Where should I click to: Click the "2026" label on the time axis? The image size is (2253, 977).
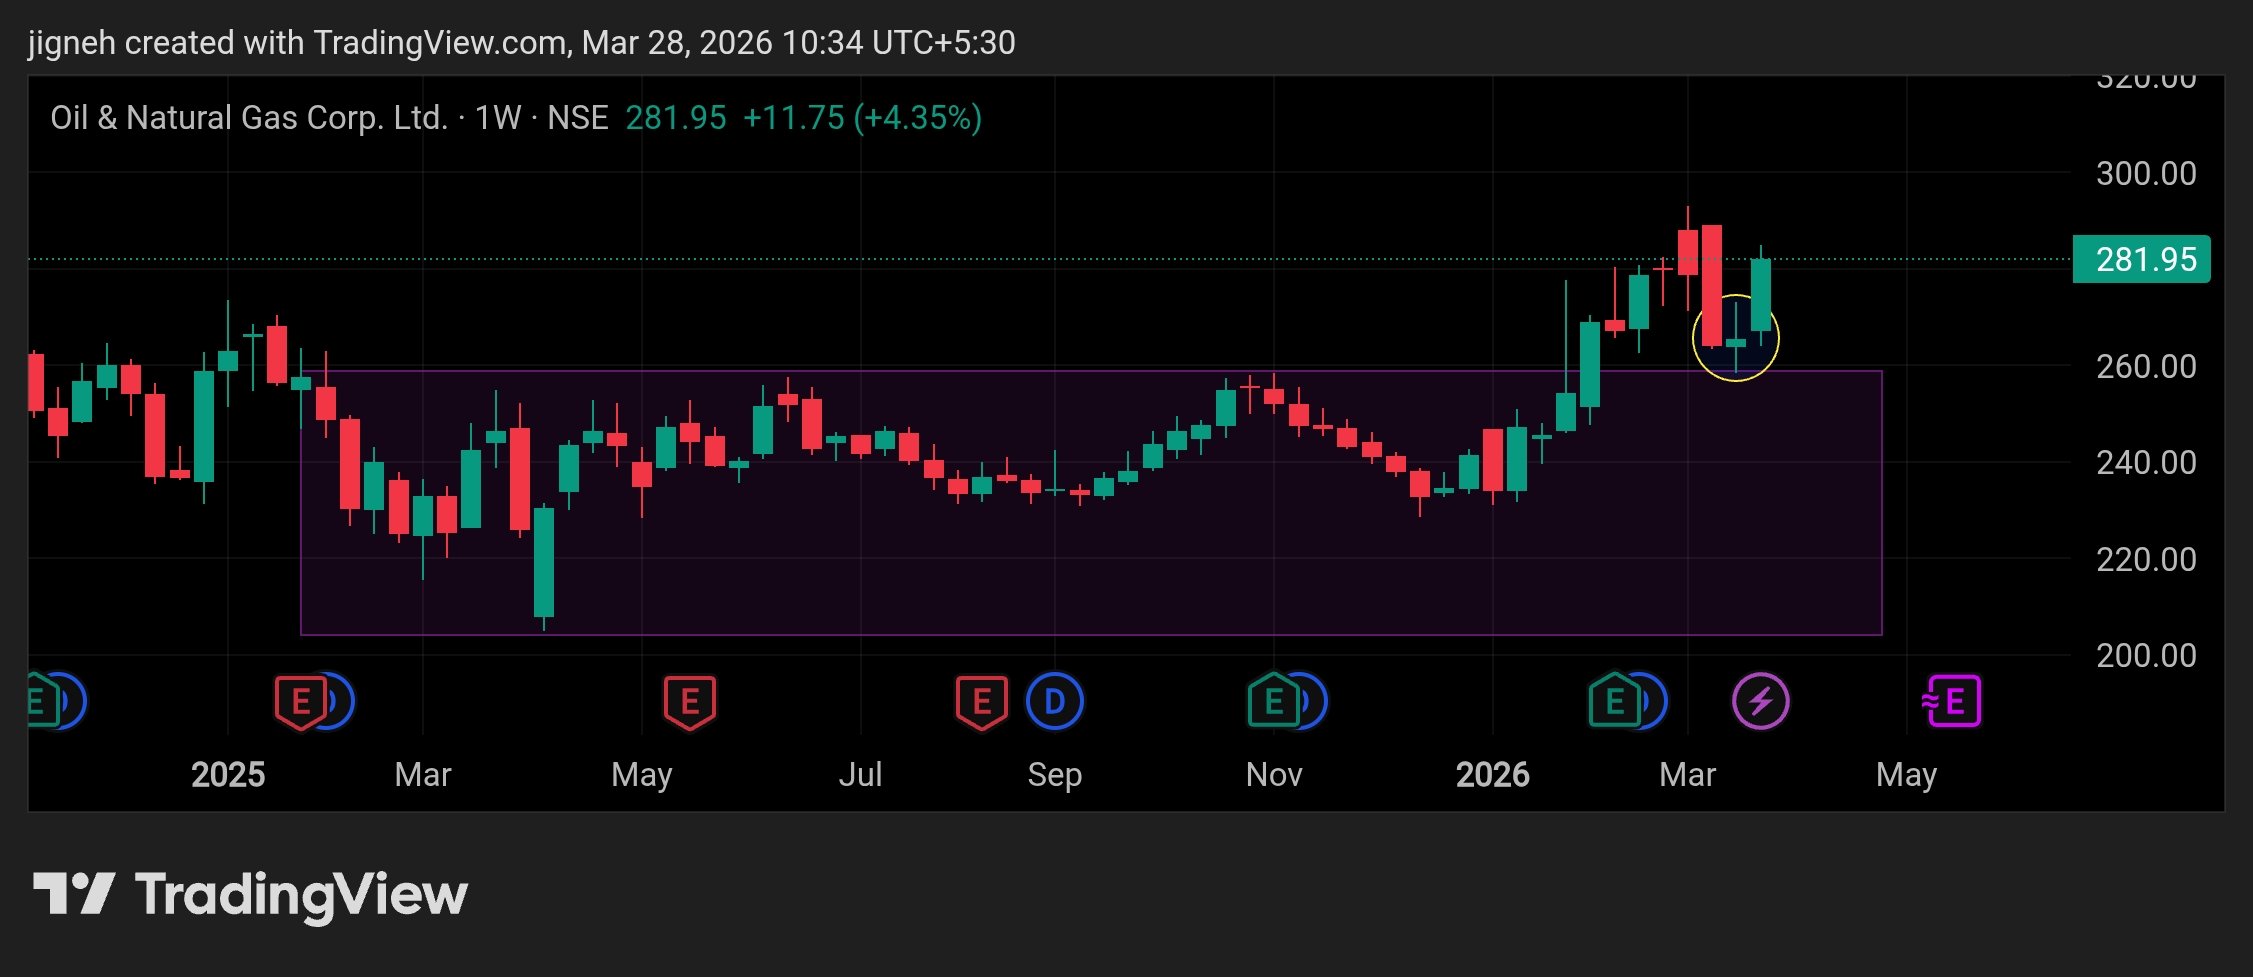click(1493, 775)
